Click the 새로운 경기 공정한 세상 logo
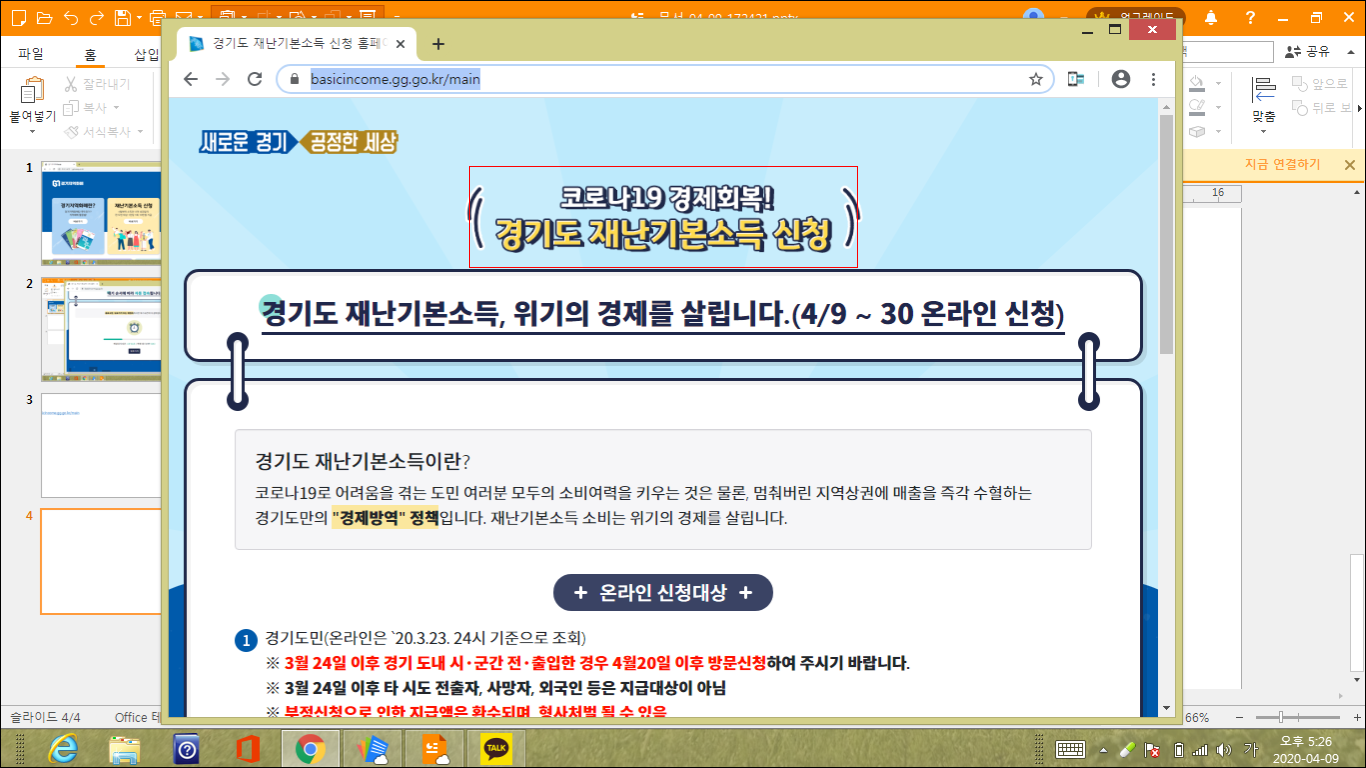This screenshot has height=768, width=1366. point(298,141)
